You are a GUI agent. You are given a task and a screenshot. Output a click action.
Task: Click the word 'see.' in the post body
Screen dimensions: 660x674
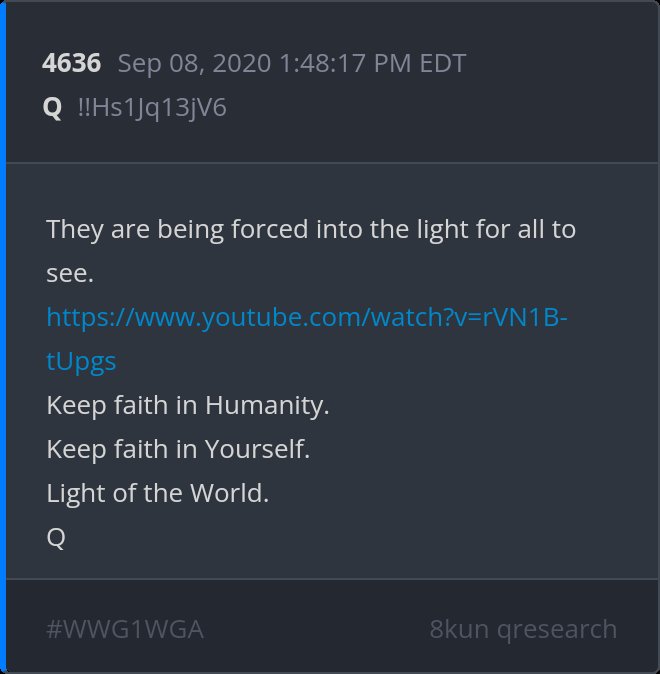point(70,274)
